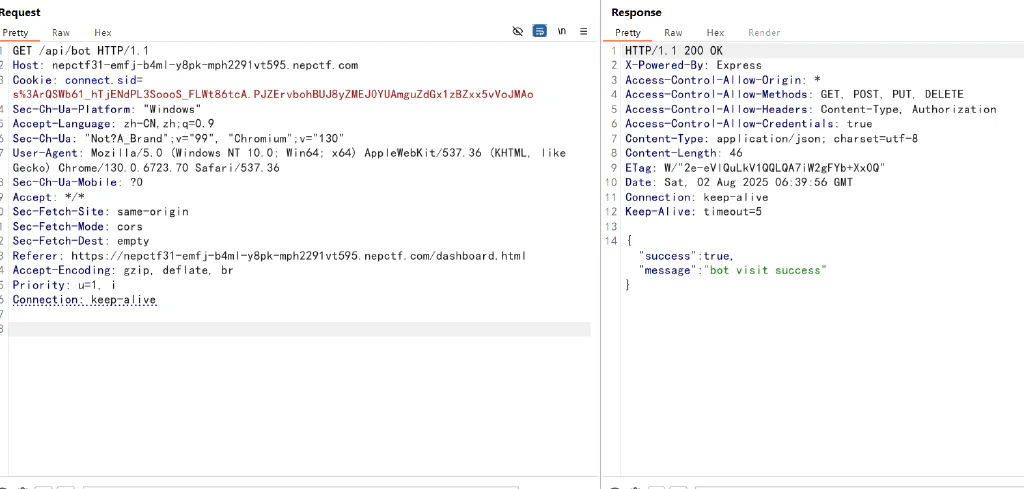Click the 'Sec-Fetch-Site: same-origin' header
Viewport: 1024px width, 489px height.
pyautogui.click(x=101, y=212)
